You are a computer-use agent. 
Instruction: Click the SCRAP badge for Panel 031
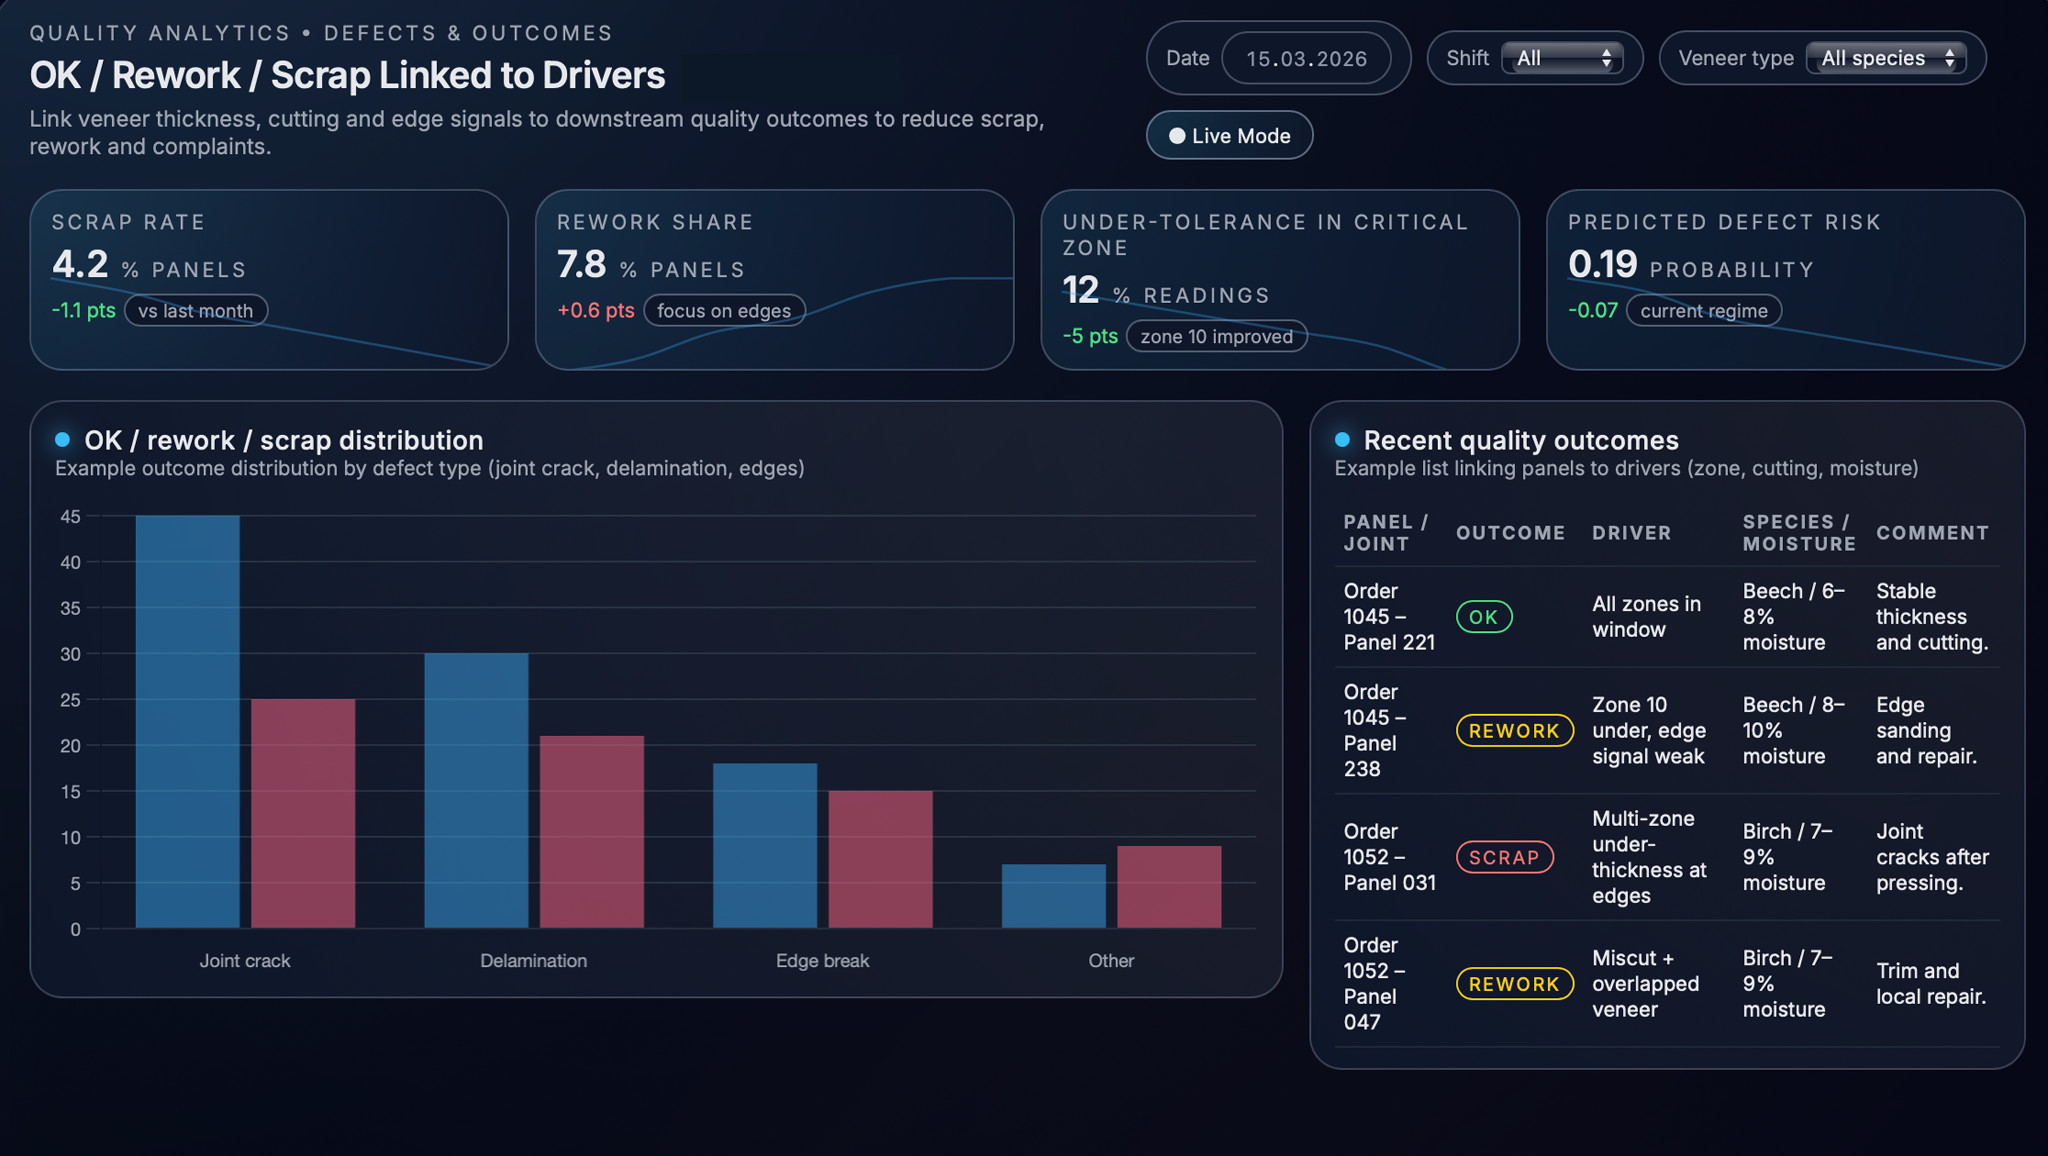point(1504,857)
